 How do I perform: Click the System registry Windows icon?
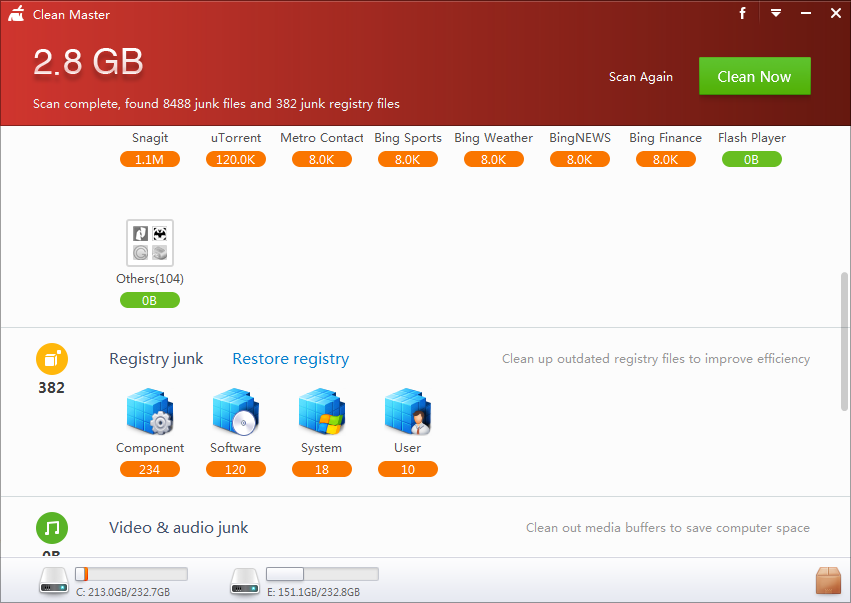coord(322,411)
